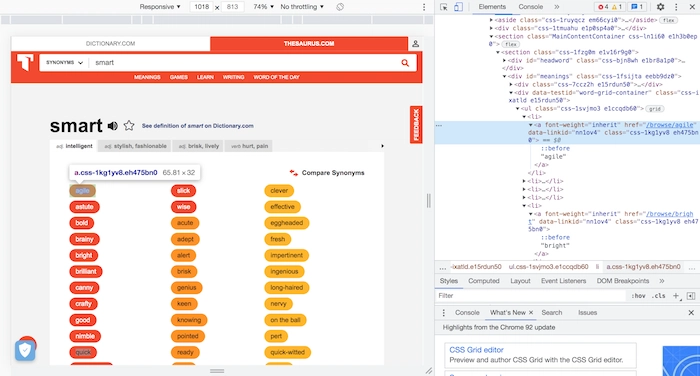Toggle the device toolbar icon
Image resolution: width=700 pixels, height=376 pixels.
458,7
